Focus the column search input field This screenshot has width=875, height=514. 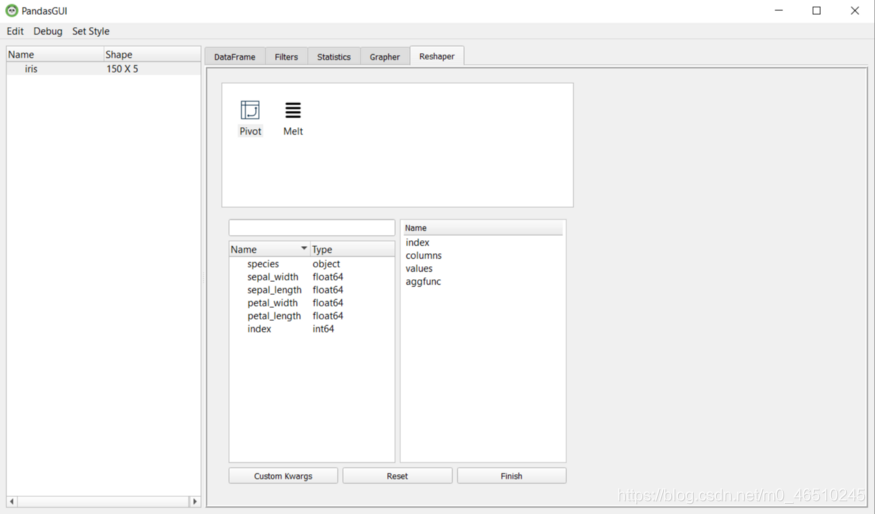pyautogui.click(x=311, y=227)
